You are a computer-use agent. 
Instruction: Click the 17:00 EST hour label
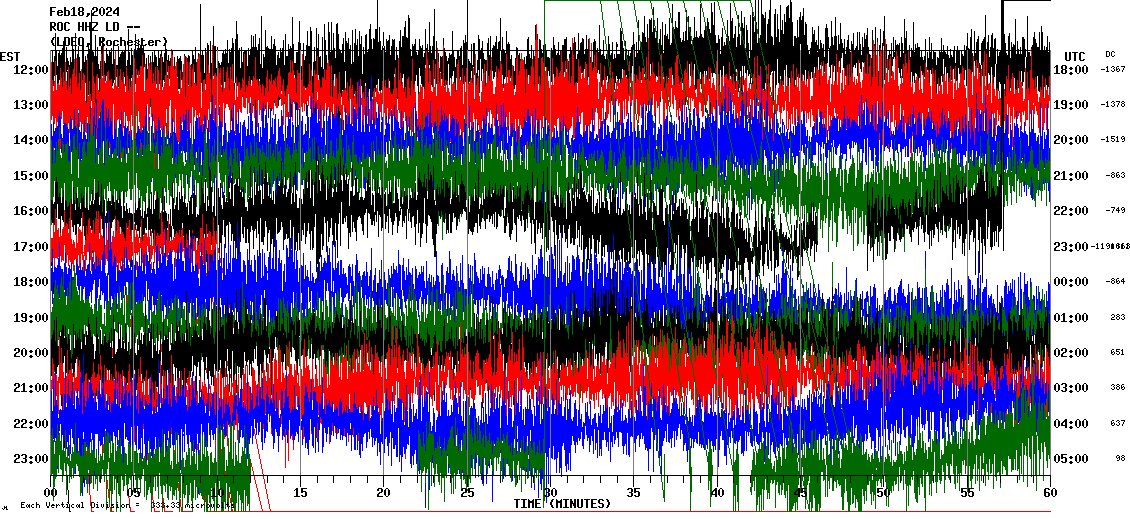coord(32,247)
